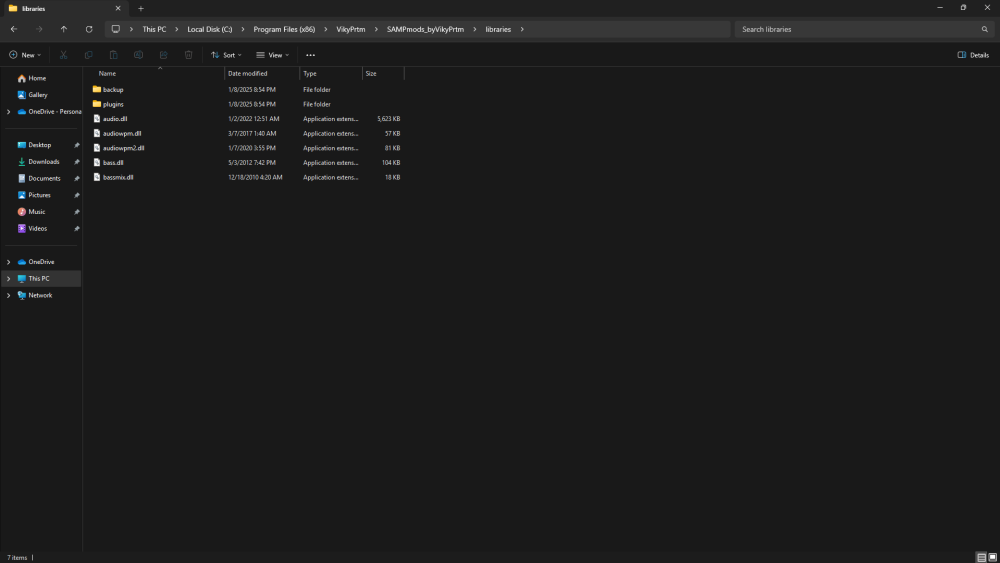This screenshot has width=1000, height=563.
Task: Expand OneDrive - Personal tree node
Action: point(8,112)
